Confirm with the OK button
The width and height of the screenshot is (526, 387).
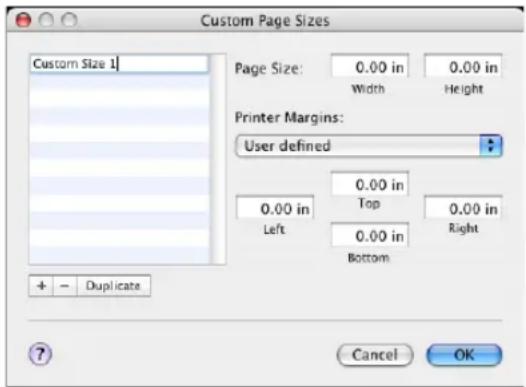tap(464, 355)
